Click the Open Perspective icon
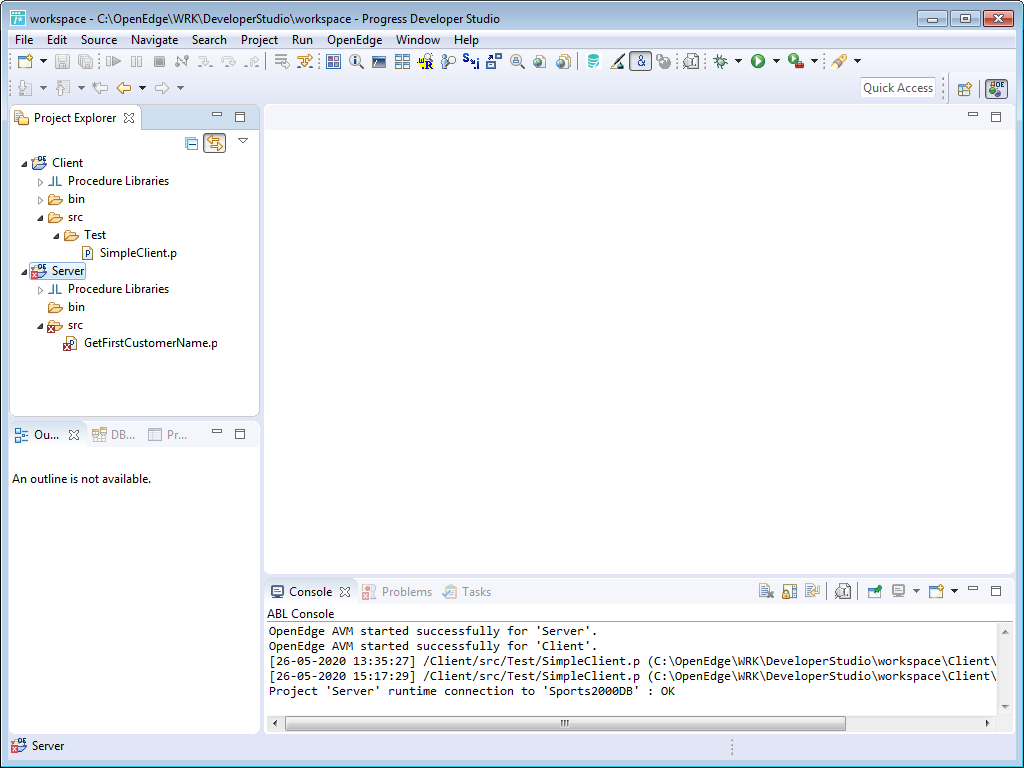1024x768 pixels. (x=965, y=89)
